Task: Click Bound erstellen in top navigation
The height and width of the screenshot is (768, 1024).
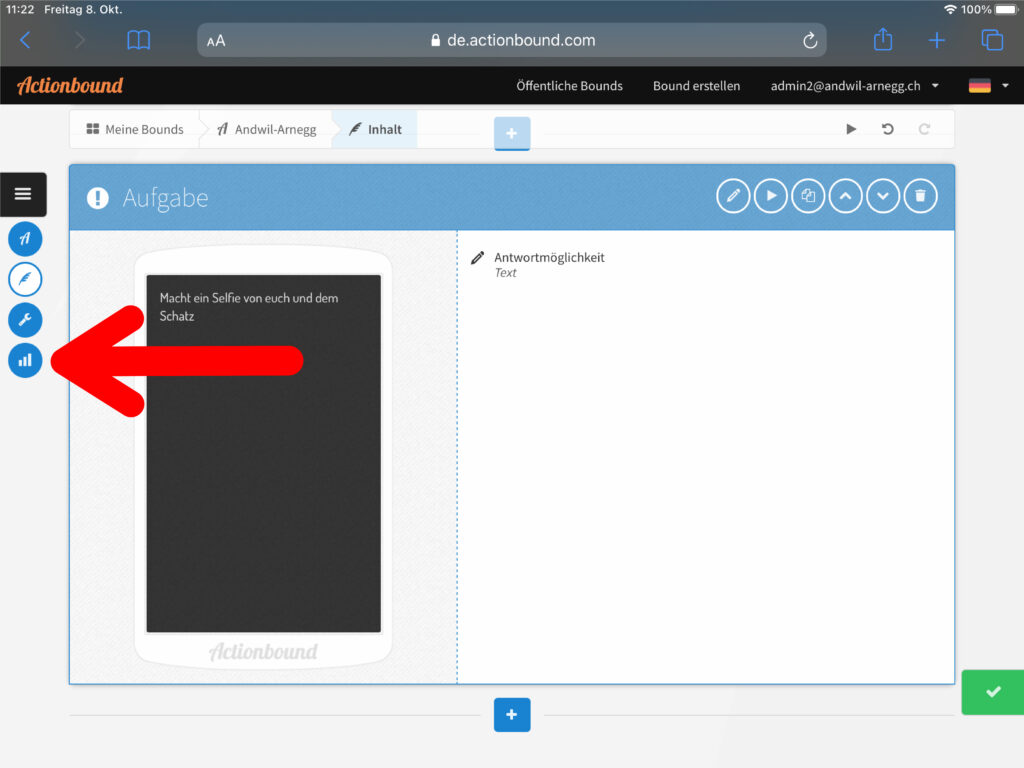Action: tap(696, 86)
